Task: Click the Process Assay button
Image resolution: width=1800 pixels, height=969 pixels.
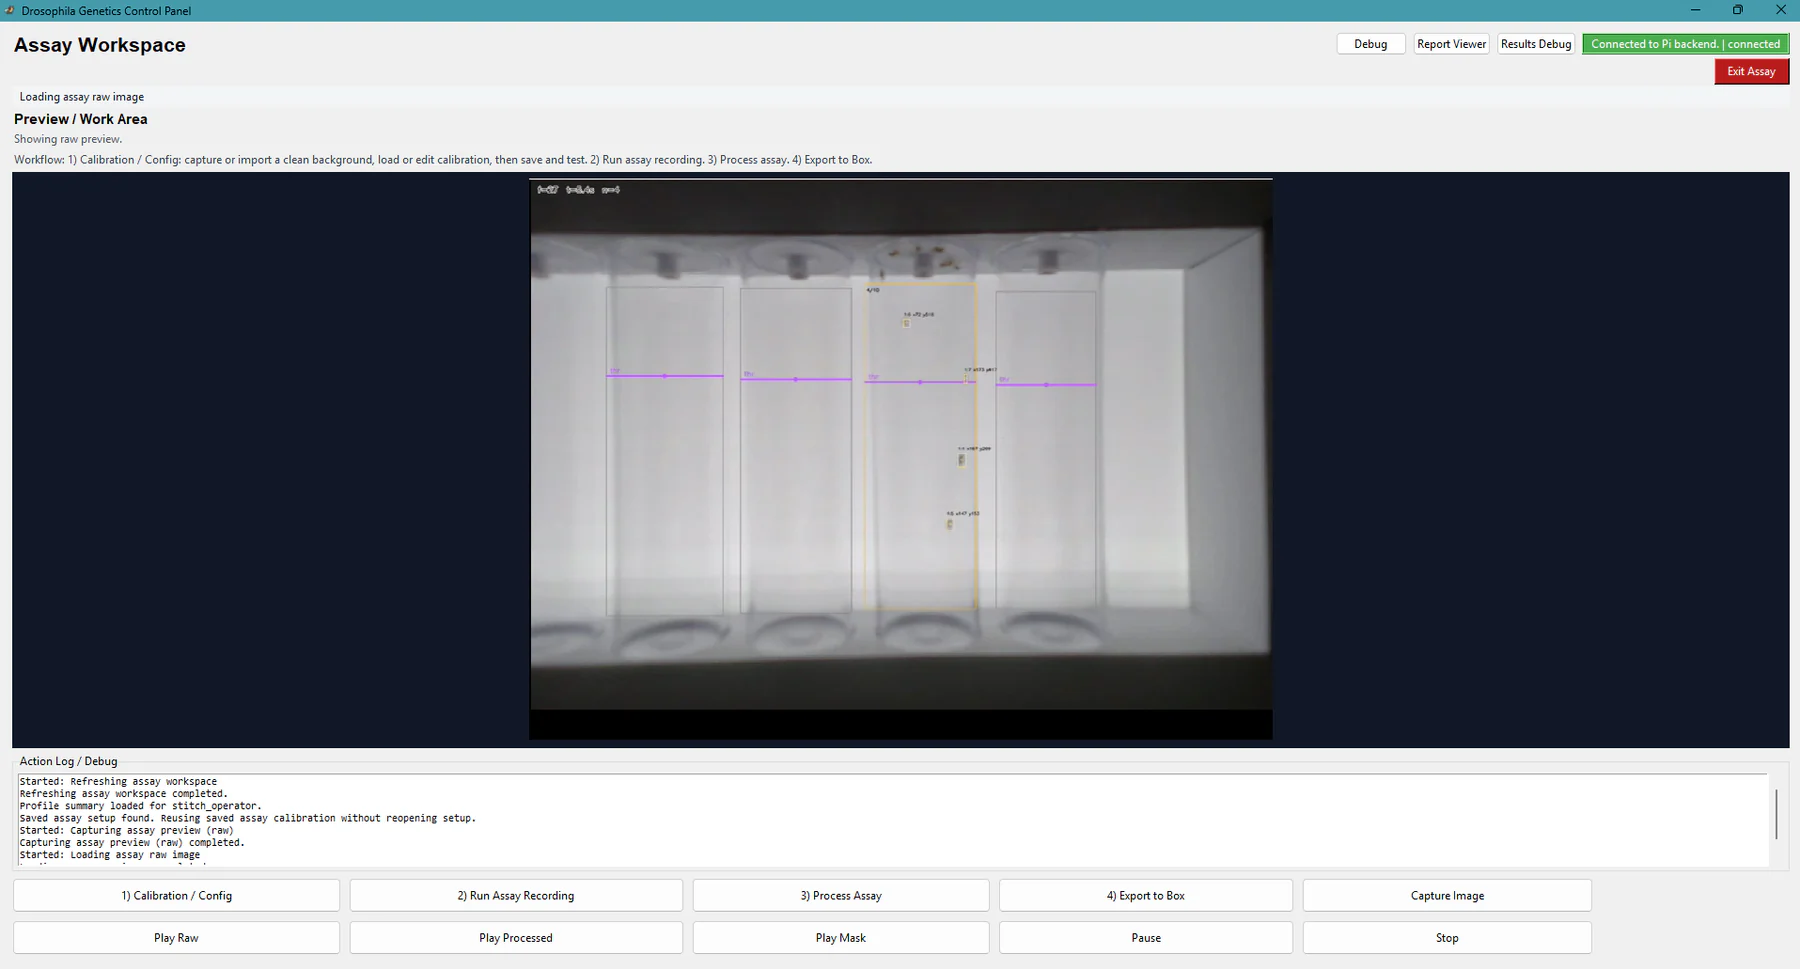Action: click(841, 895)
